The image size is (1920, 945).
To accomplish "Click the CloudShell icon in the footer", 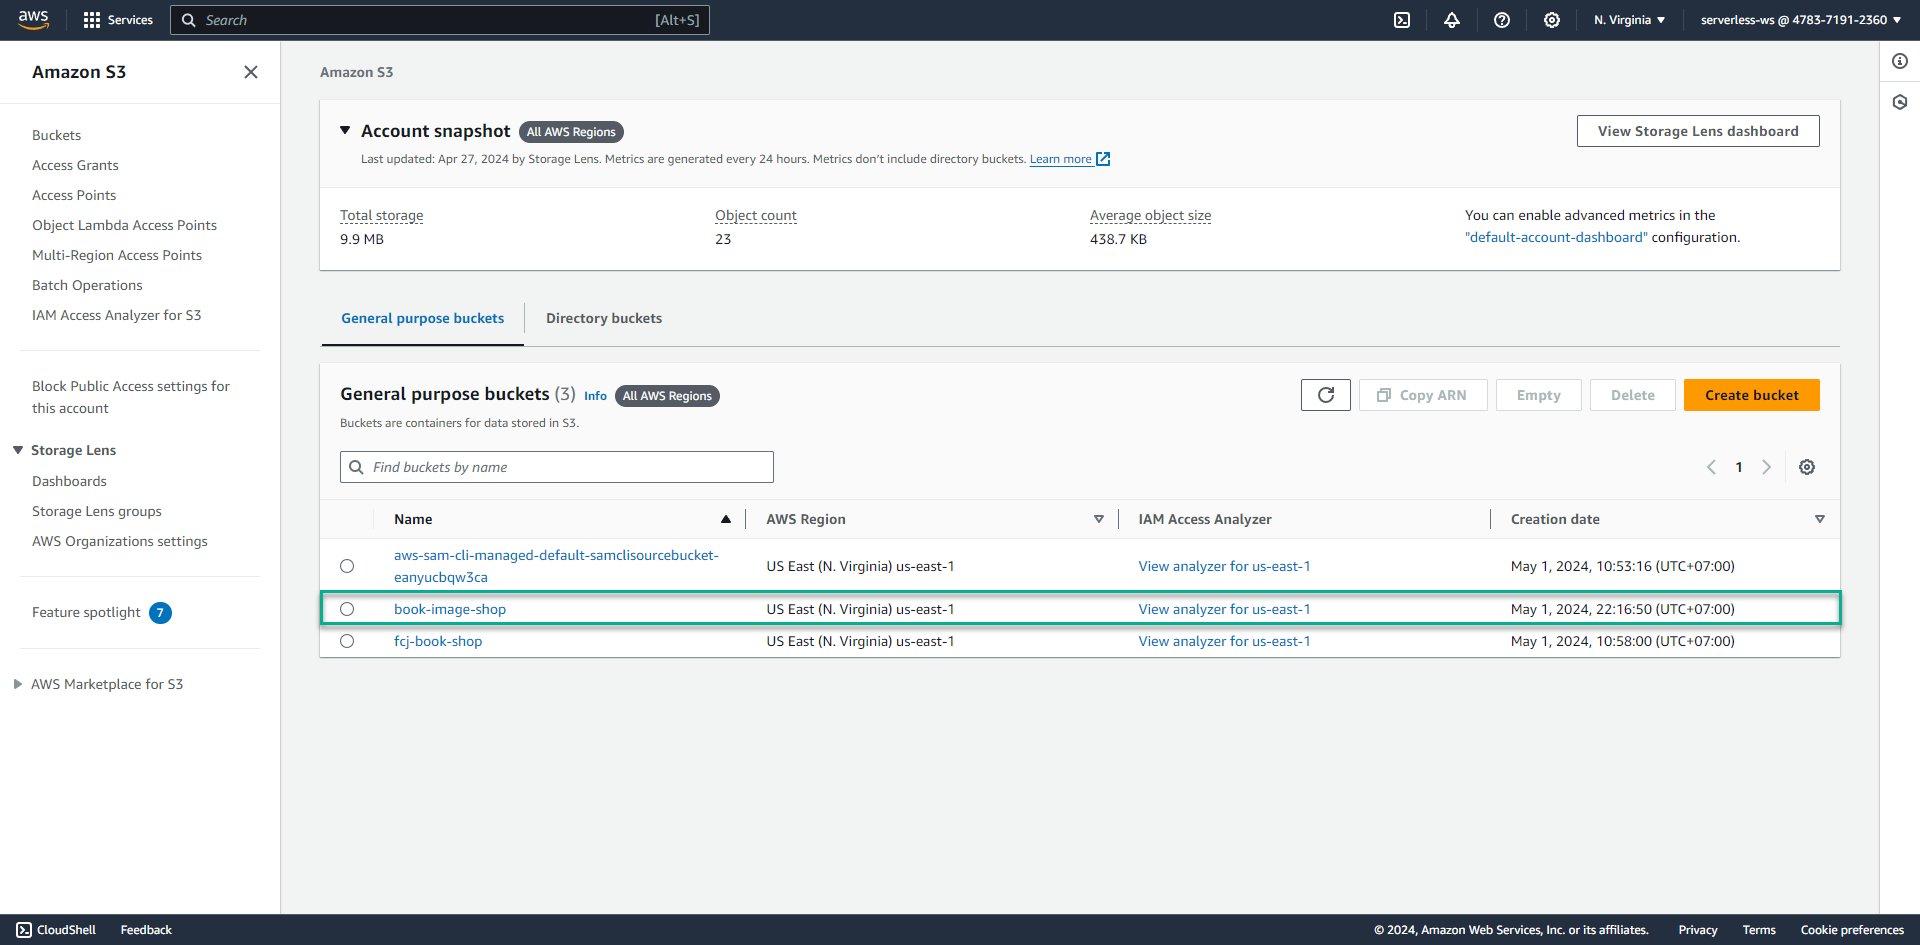I will click(x=24, y=930).
